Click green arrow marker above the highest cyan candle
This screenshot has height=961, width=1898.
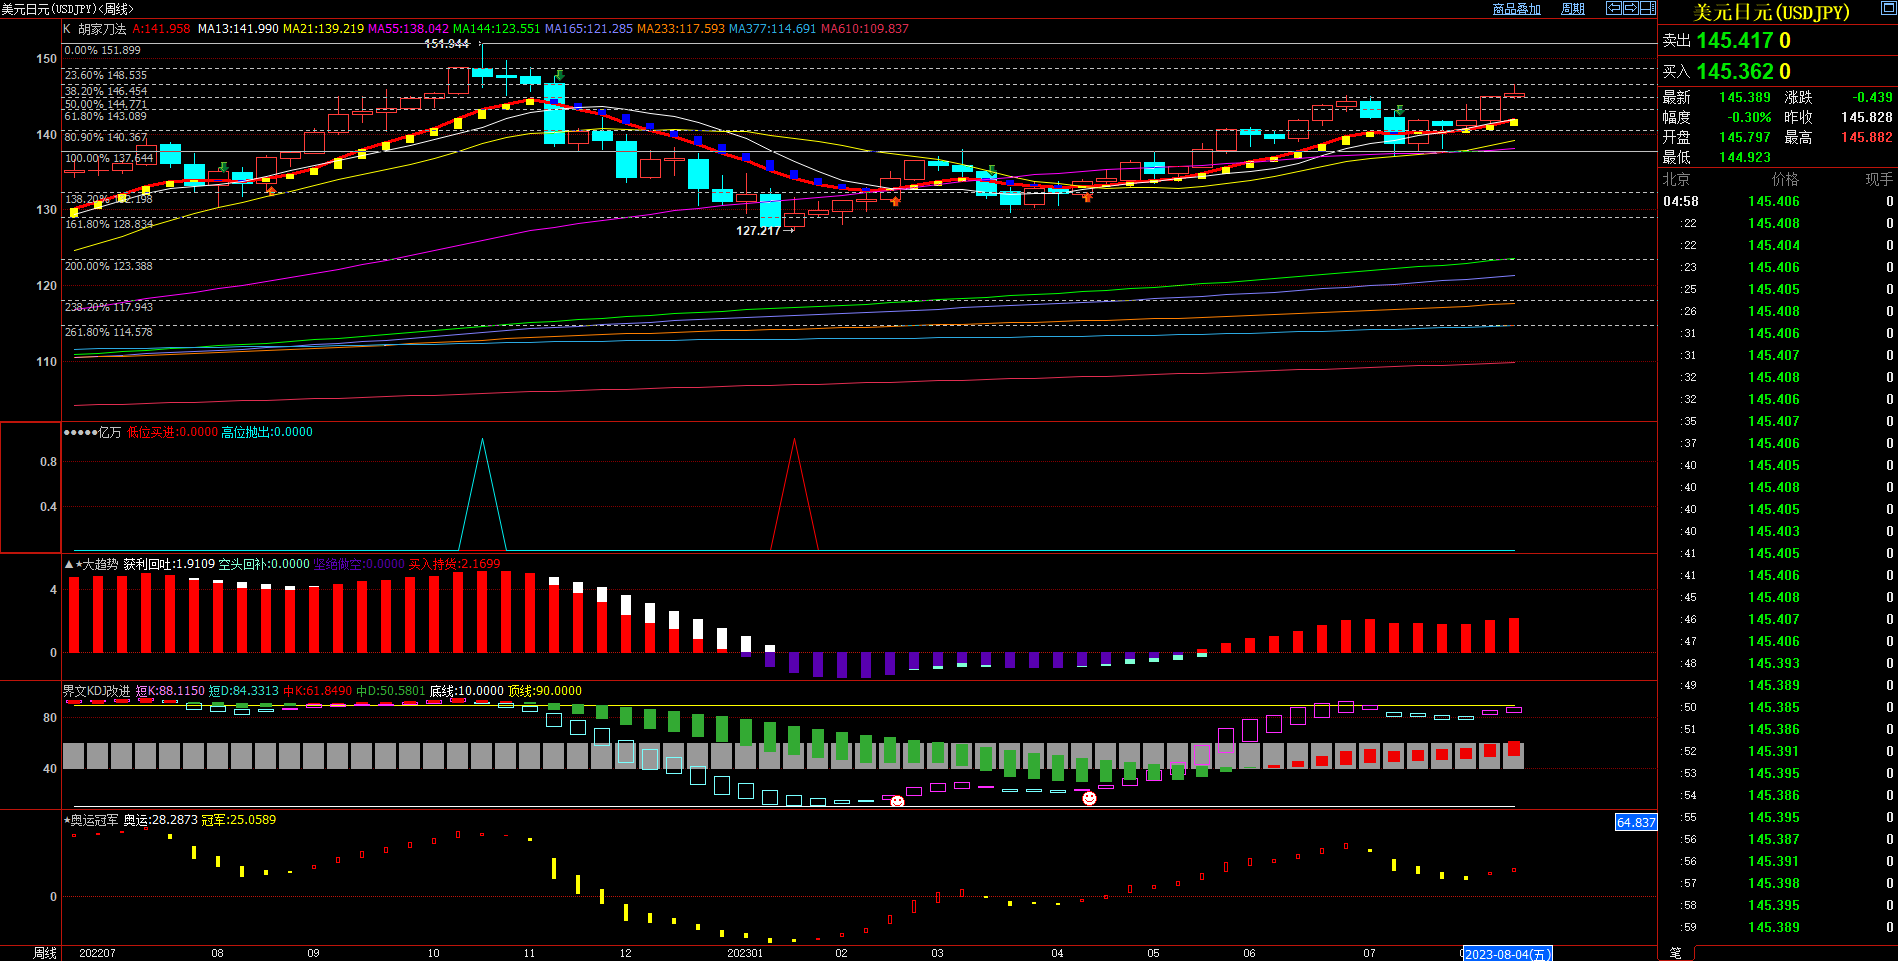coord(560,75)
